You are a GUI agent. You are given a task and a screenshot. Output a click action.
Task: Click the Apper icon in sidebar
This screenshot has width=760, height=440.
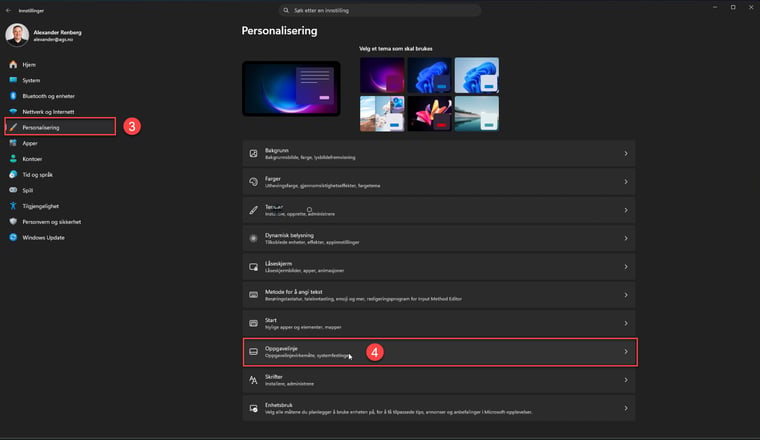point(13,143)
